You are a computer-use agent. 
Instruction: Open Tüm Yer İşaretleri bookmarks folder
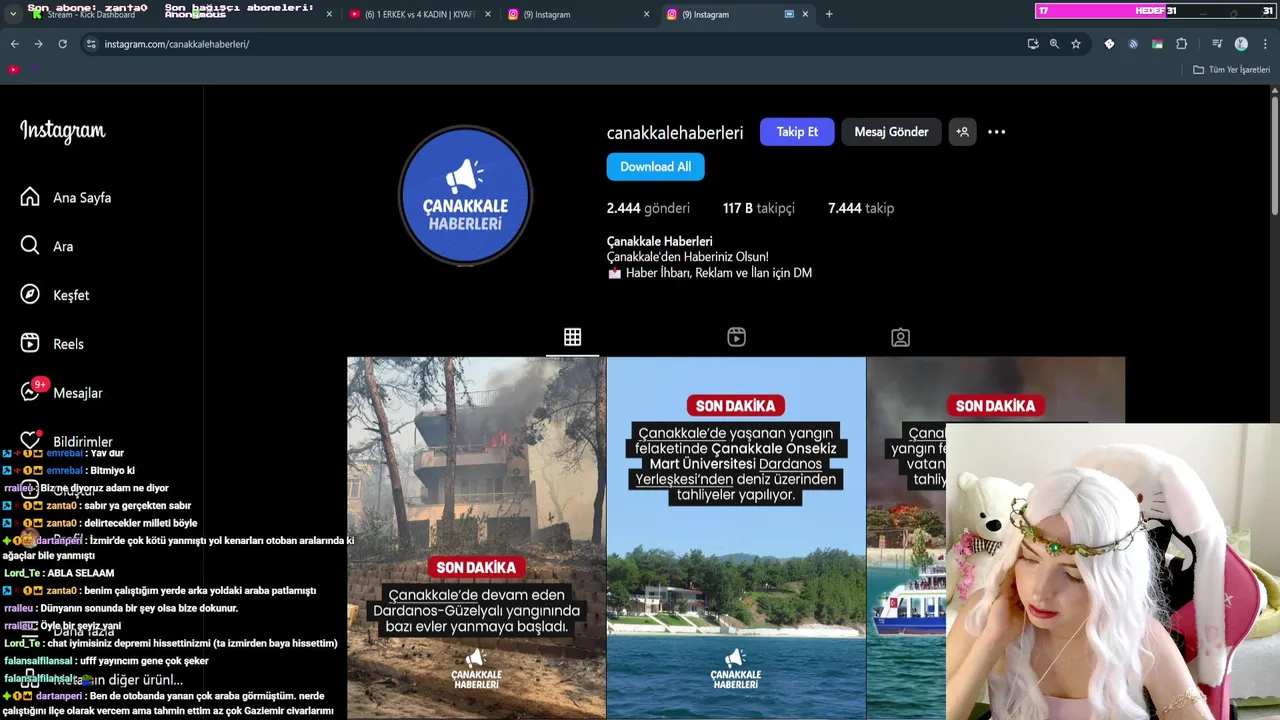tap(1231, 70)
